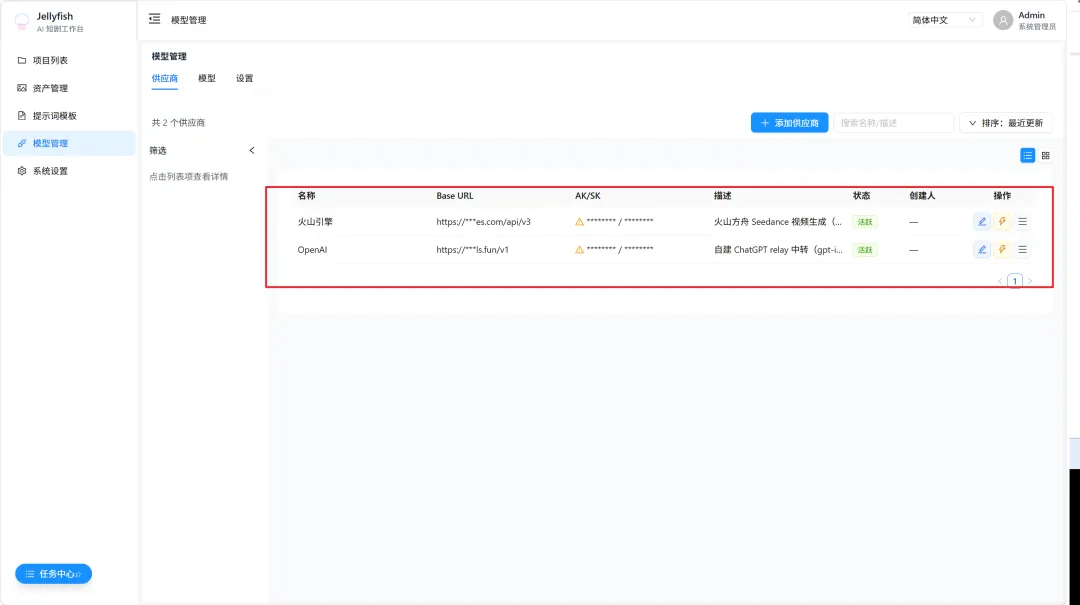Click the Jellyfish logo icon
The height and width of the screenshot is (605, 1080).
[x=22, y=22]
